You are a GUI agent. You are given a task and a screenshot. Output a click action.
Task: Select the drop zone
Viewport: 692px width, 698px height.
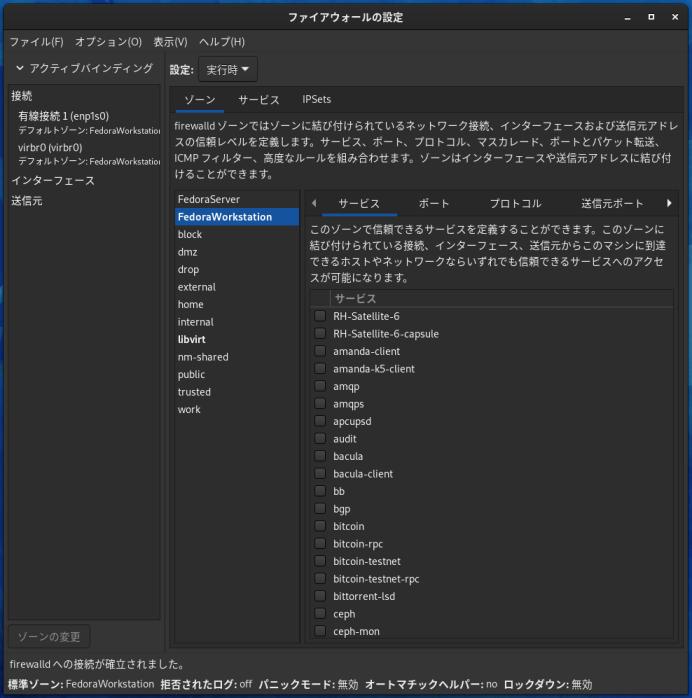coord(237,269)
